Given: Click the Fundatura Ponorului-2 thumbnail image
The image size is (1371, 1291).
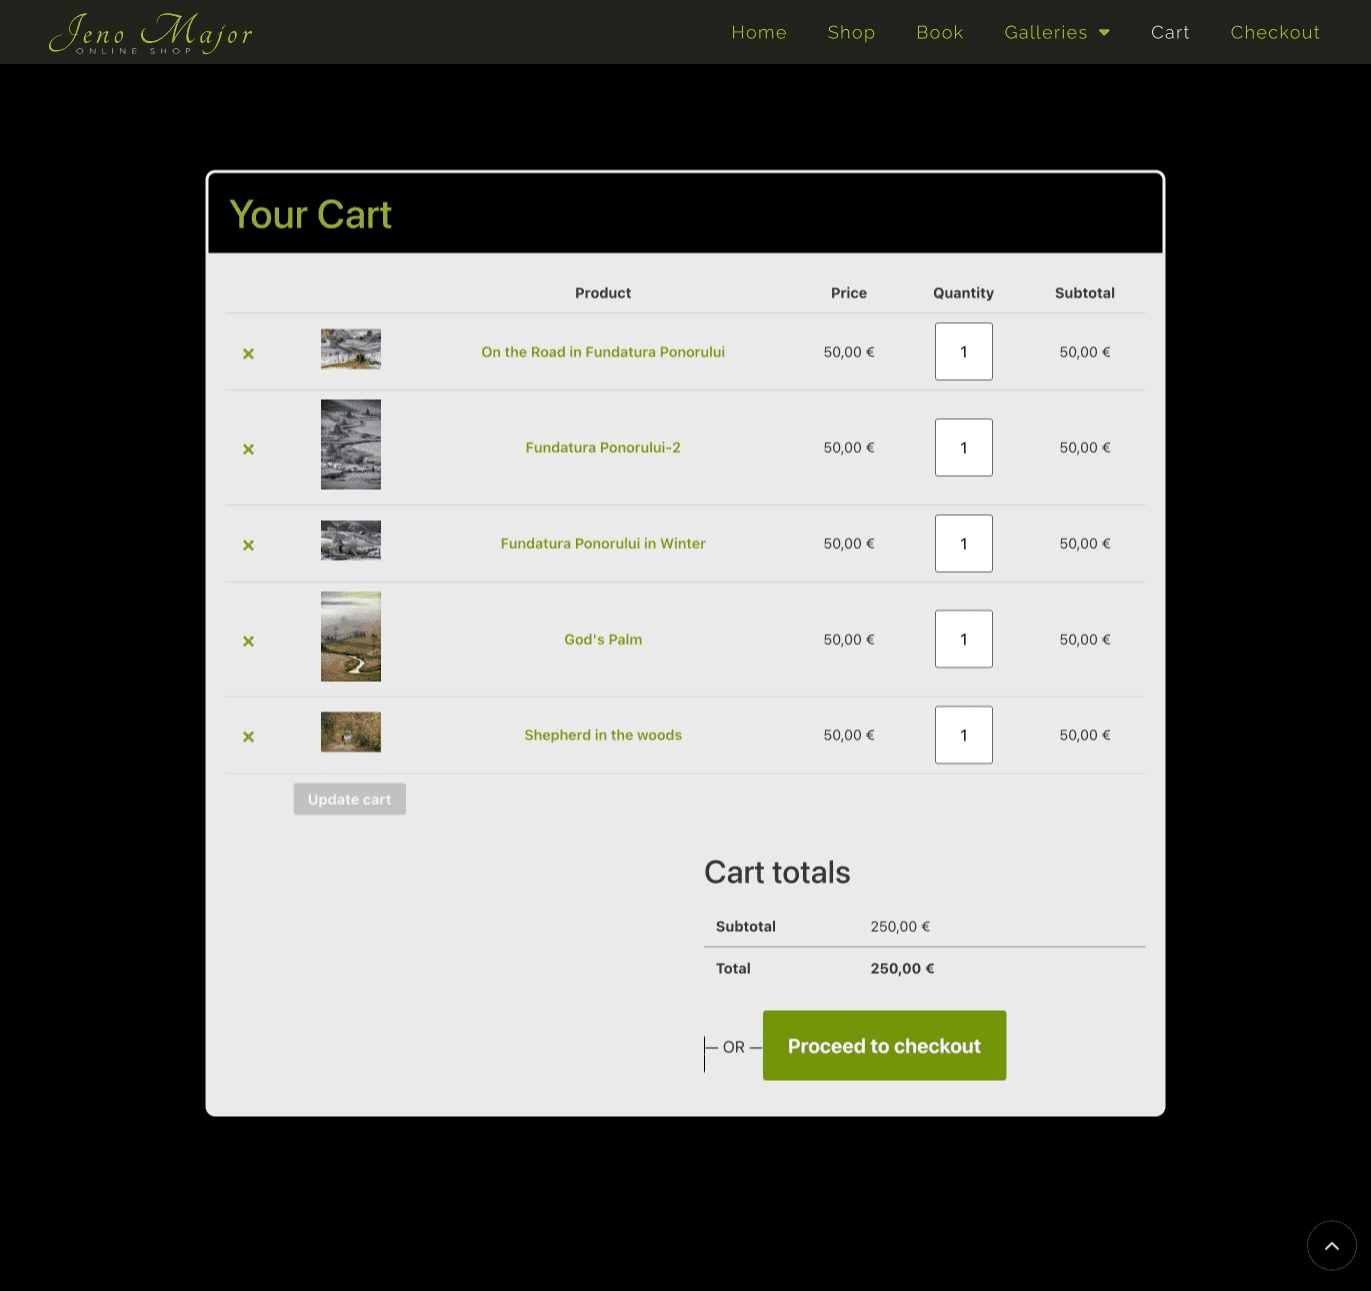Looking at the screenshot, I should (x=350, y=444).
